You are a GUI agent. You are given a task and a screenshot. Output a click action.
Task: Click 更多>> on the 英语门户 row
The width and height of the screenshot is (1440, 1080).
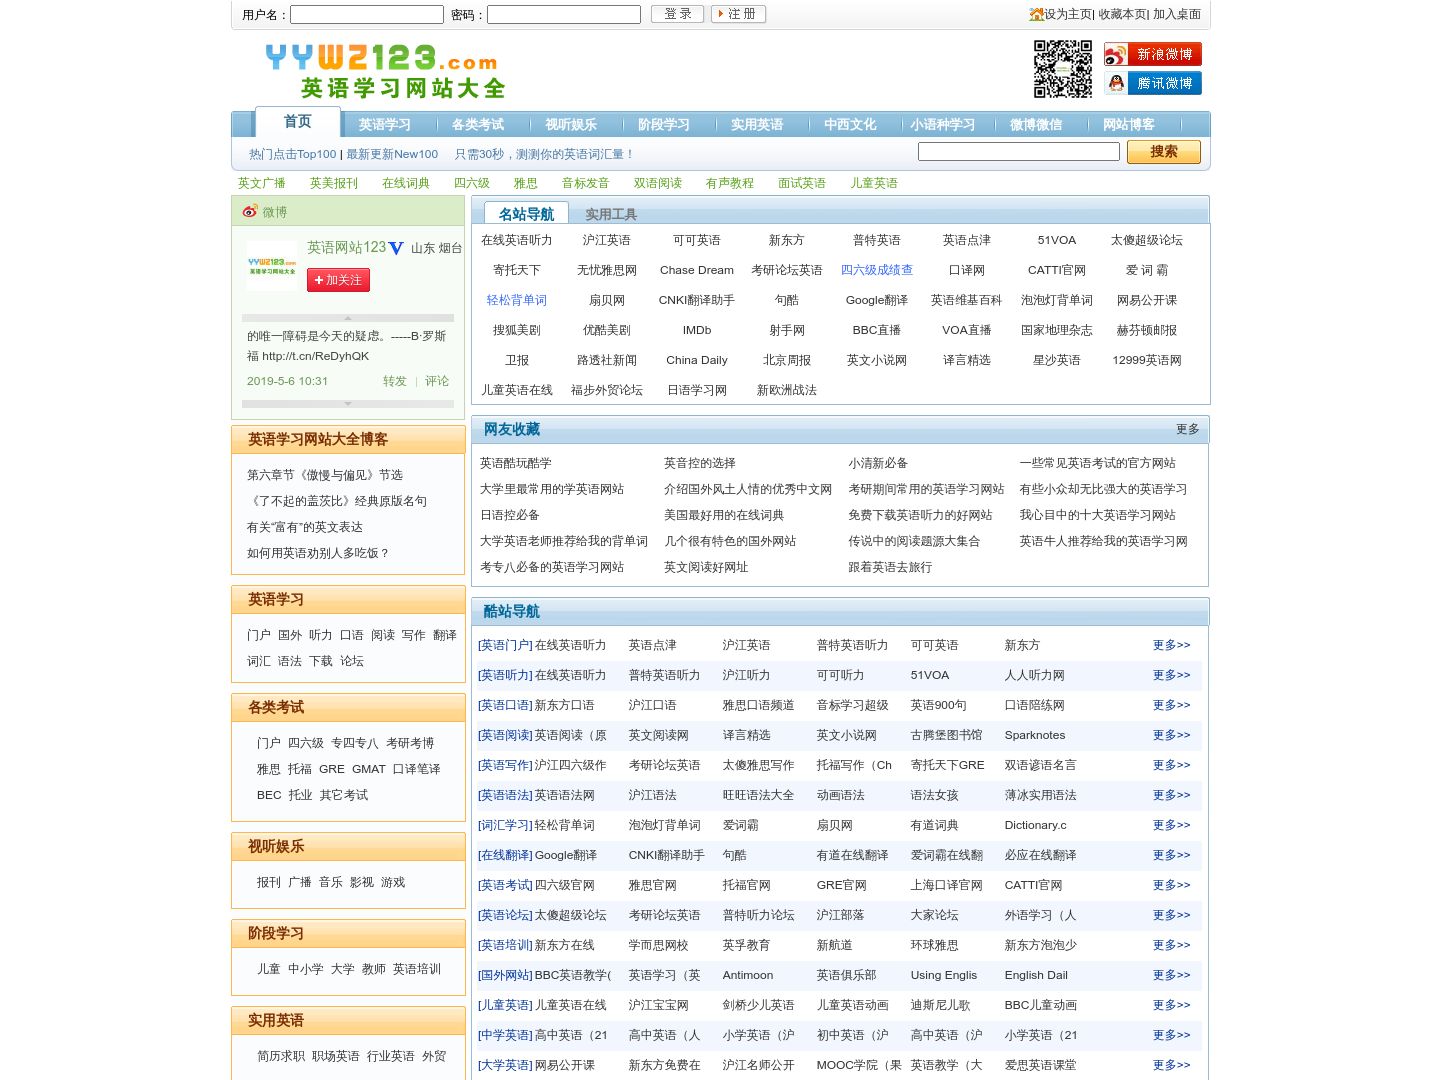coord(1172,645)
